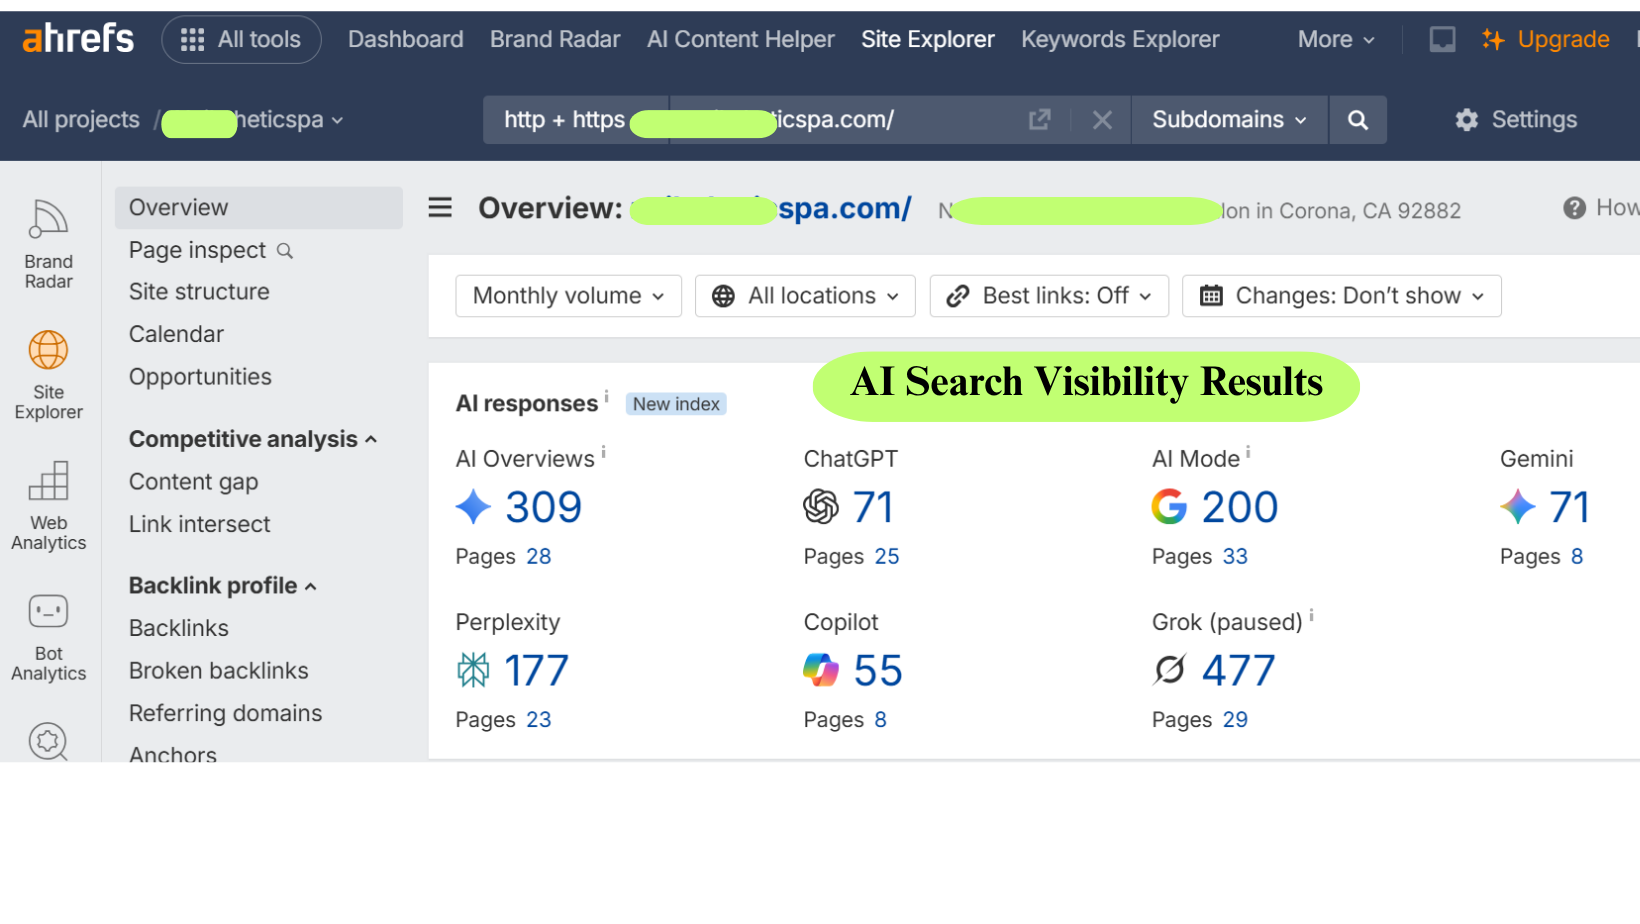Screen dimensions: 1640x924
Task: Open the Subdomains mode dropdown
Action: pos(1229,120)
